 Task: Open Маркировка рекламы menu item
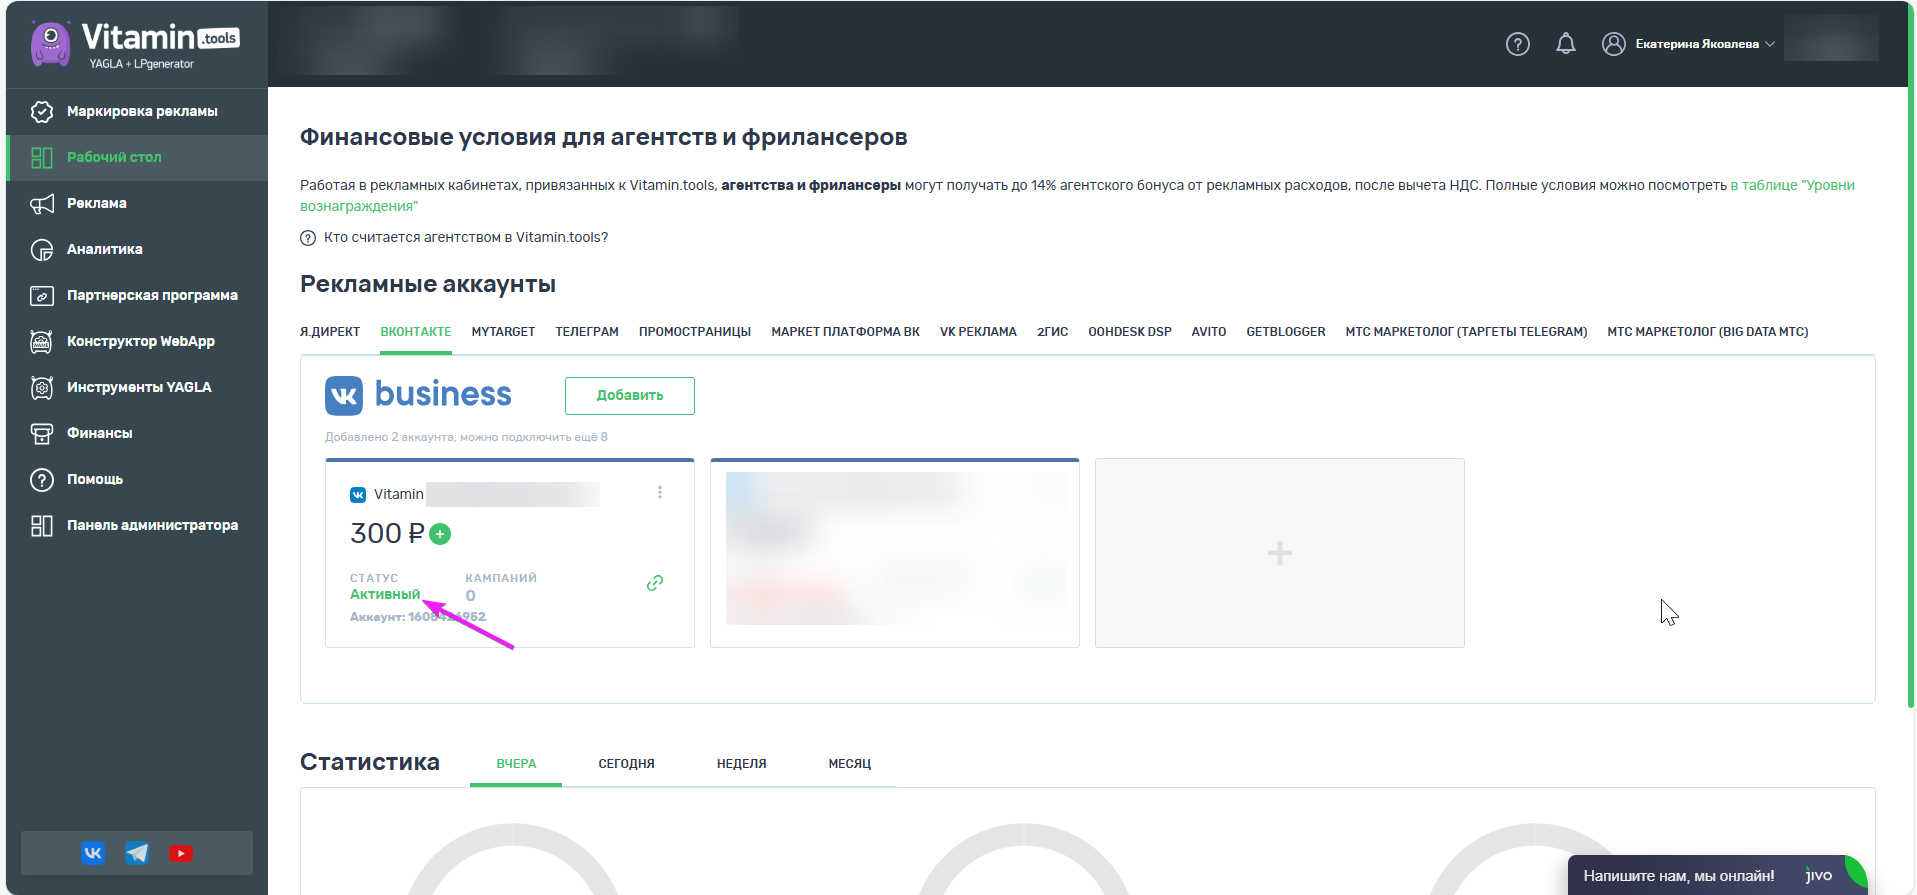pyautogui.click(x=137, y=111)
